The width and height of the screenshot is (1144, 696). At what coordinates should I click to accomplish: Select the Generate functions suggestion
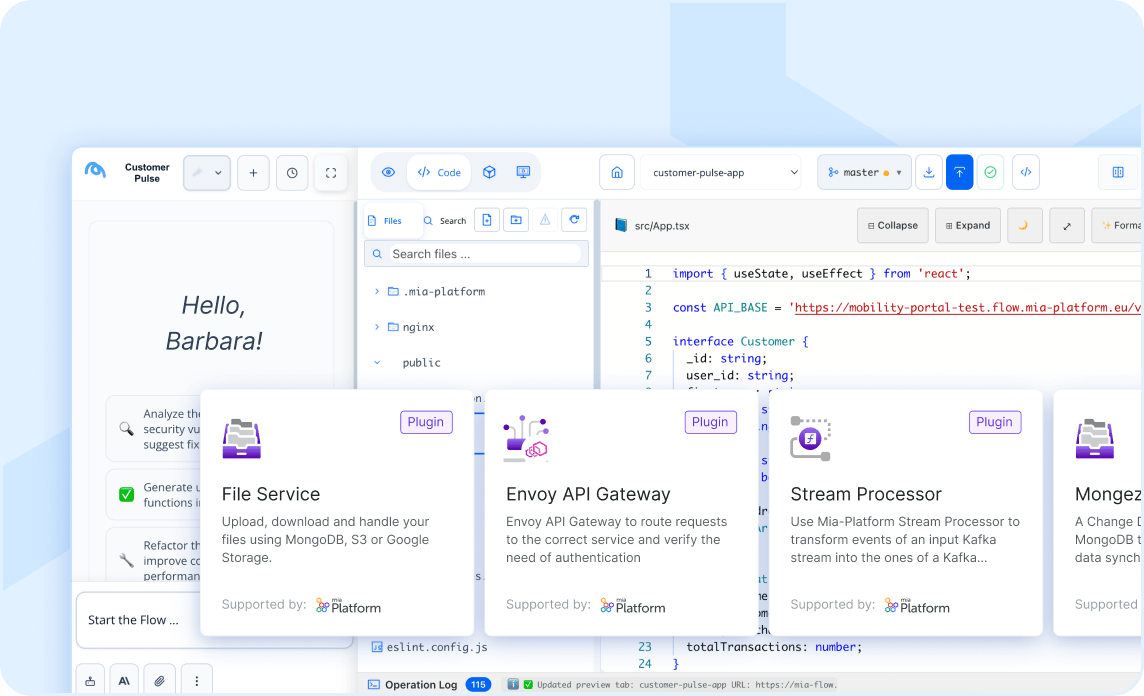point(153,495)
